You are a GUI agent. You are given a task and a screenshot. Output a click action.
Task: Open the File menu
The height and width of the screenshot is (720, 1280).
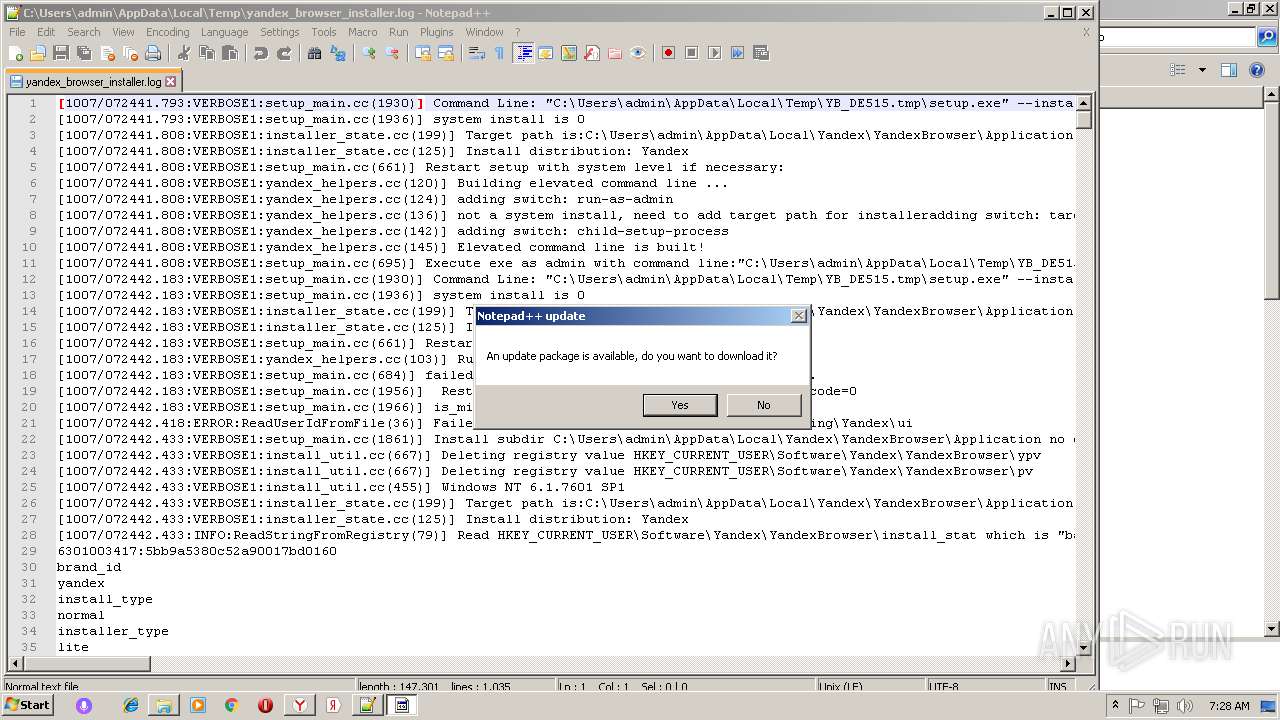(x=17, y=32)
